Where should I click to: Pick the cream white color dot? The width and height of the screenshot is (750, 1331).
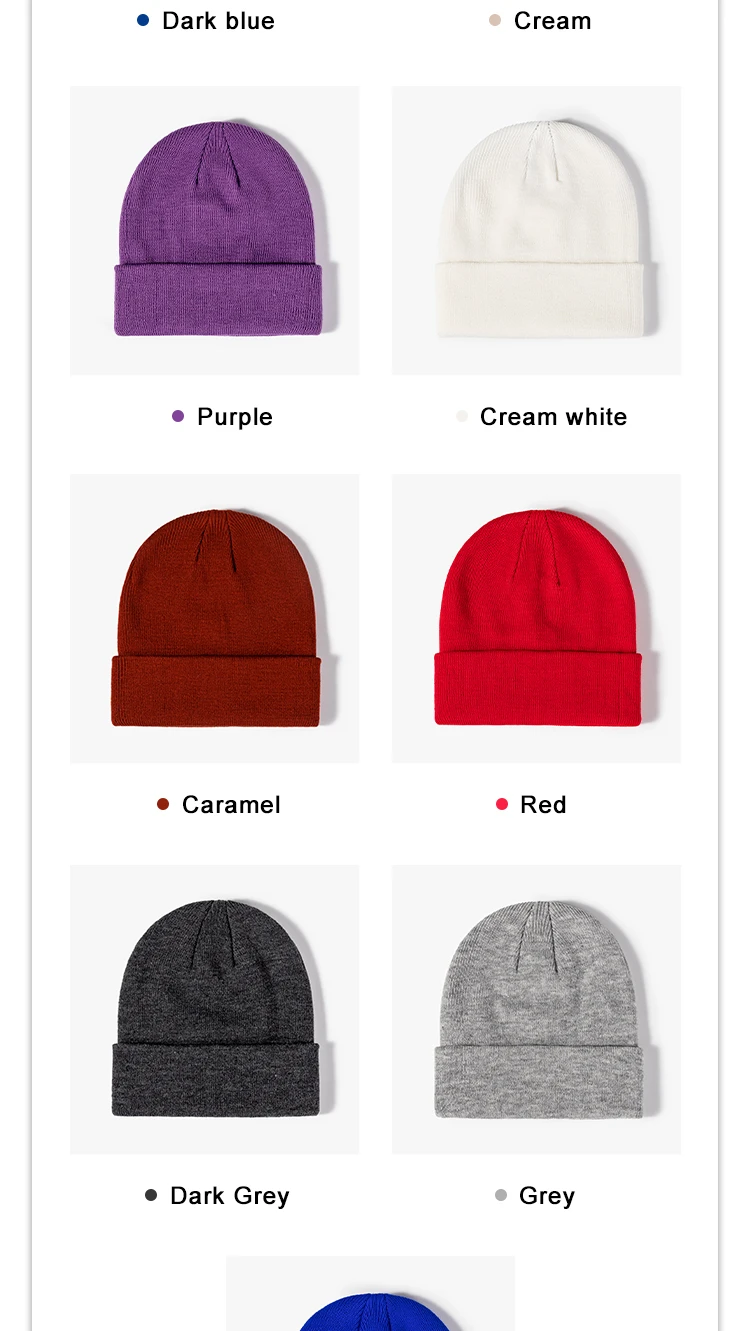(x=462, y=416)
